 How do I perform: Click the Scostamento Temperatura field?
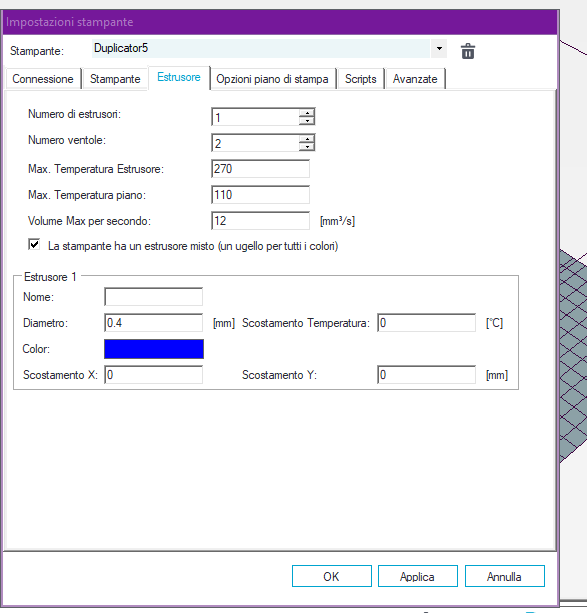[x=426, y=323]
